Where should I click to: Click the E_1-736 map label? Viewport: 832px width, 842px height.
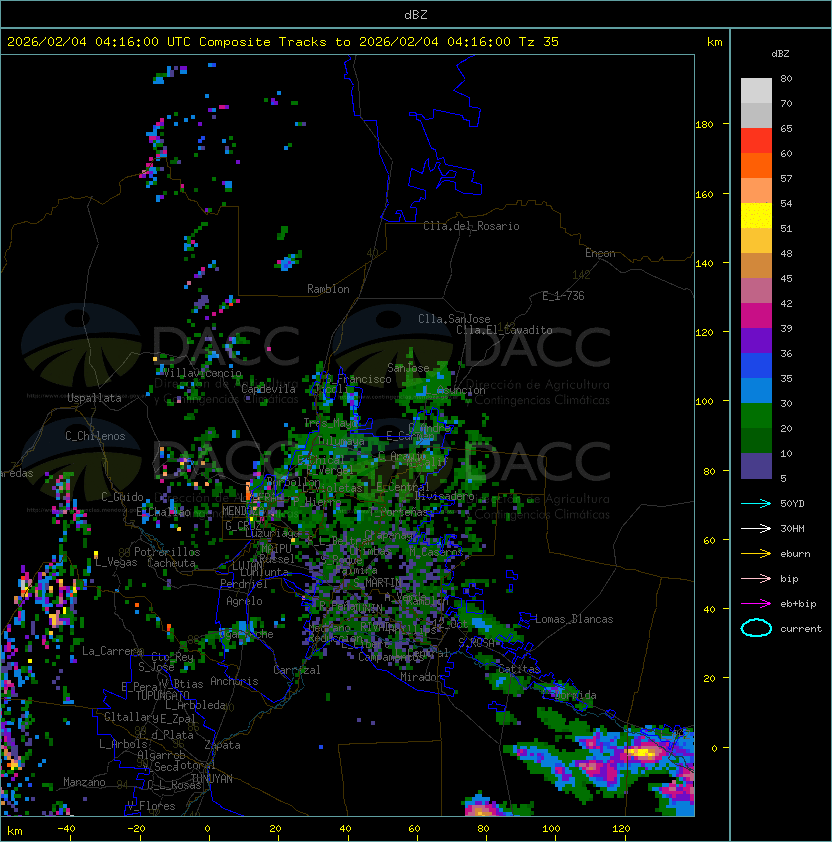[x=563, y=296]
